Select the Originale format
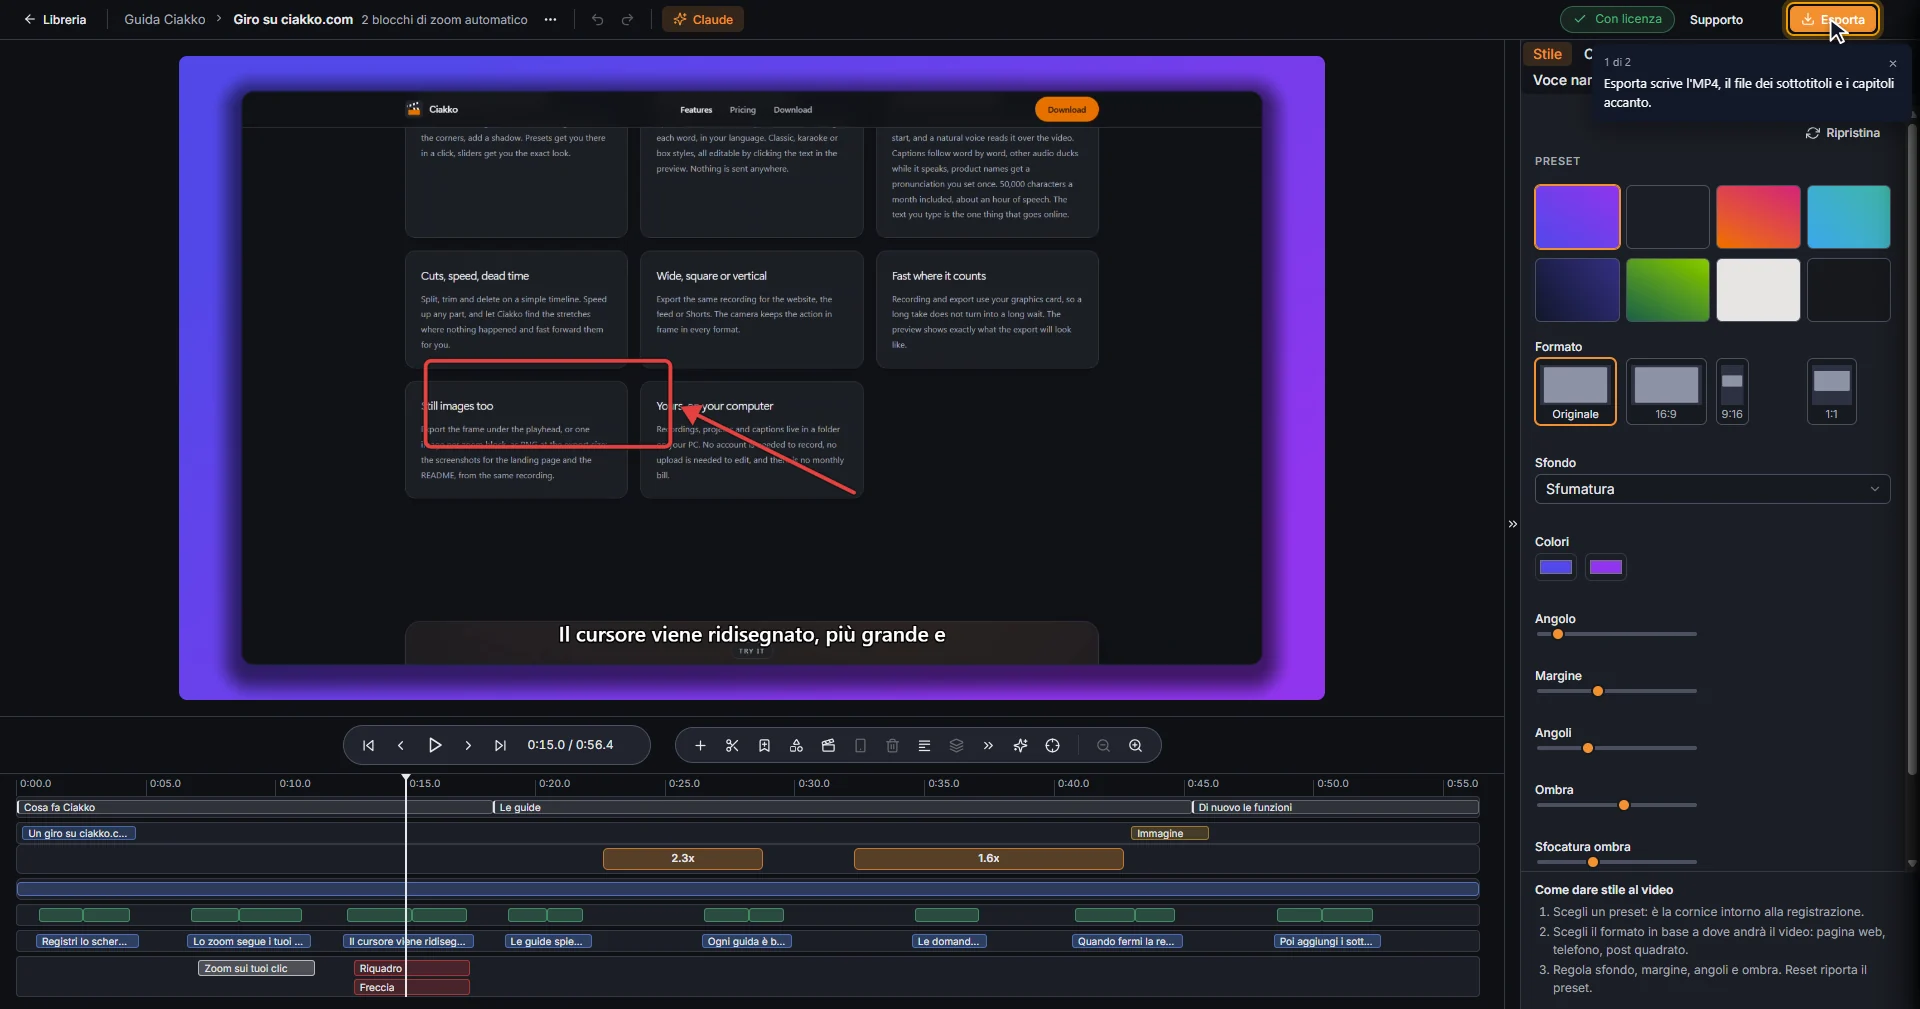This screenshot has height=1009, width=1920. coord(1575,392)
